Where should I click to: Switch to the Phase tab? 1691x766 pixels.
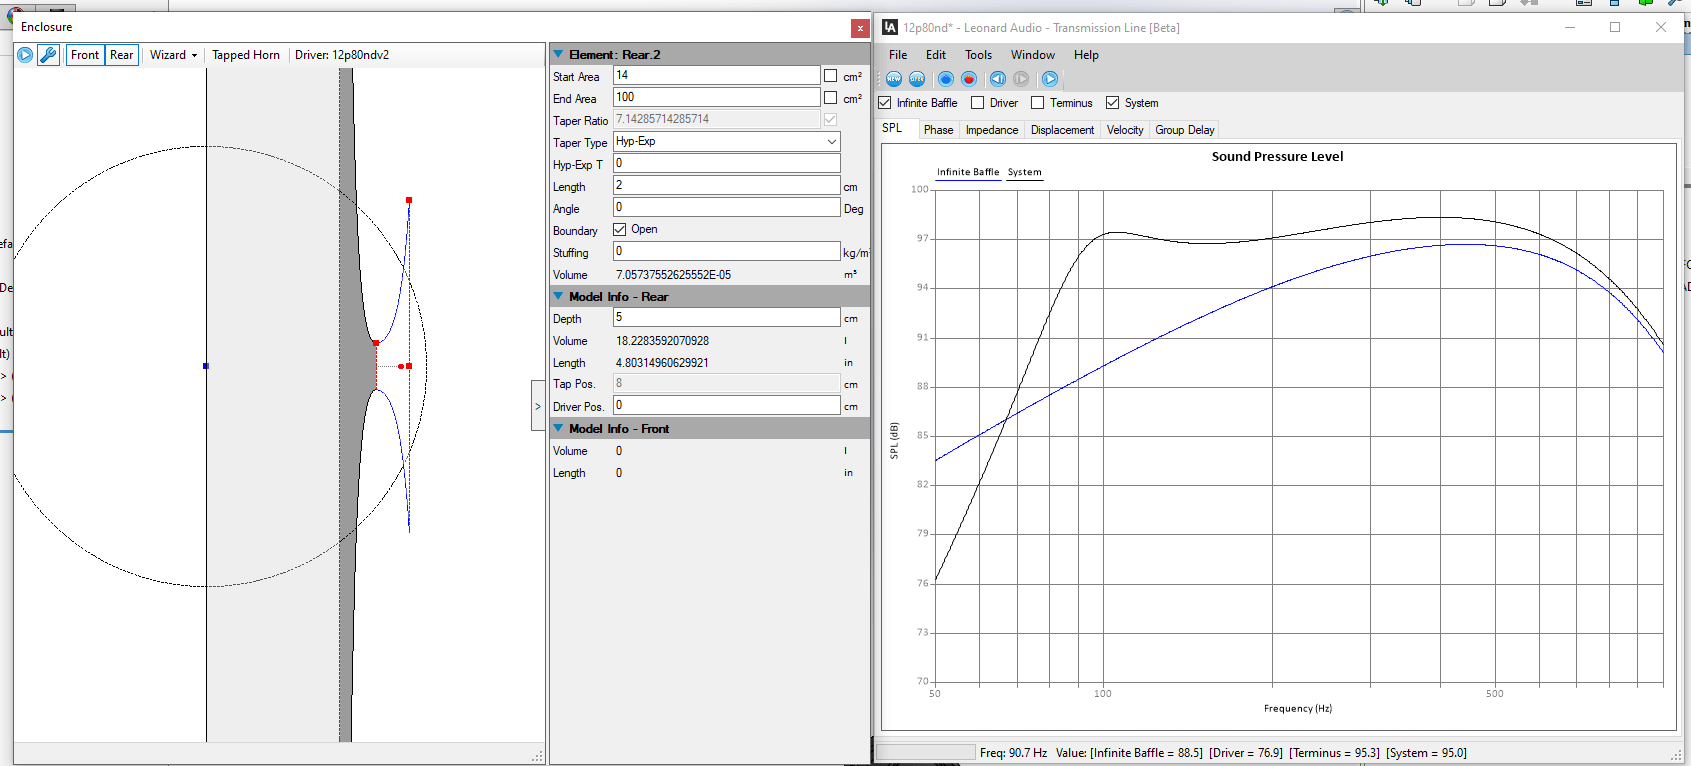938,130
